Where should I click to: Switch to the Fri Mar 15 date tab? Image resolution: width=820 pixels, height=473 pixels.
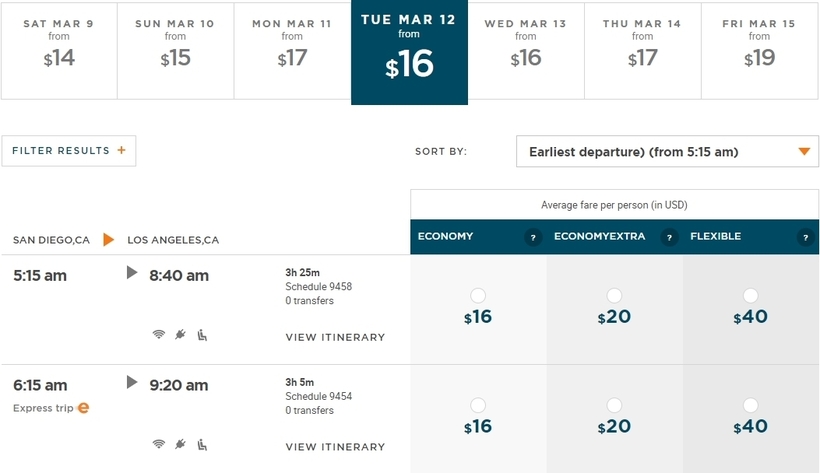coord(759,51)
